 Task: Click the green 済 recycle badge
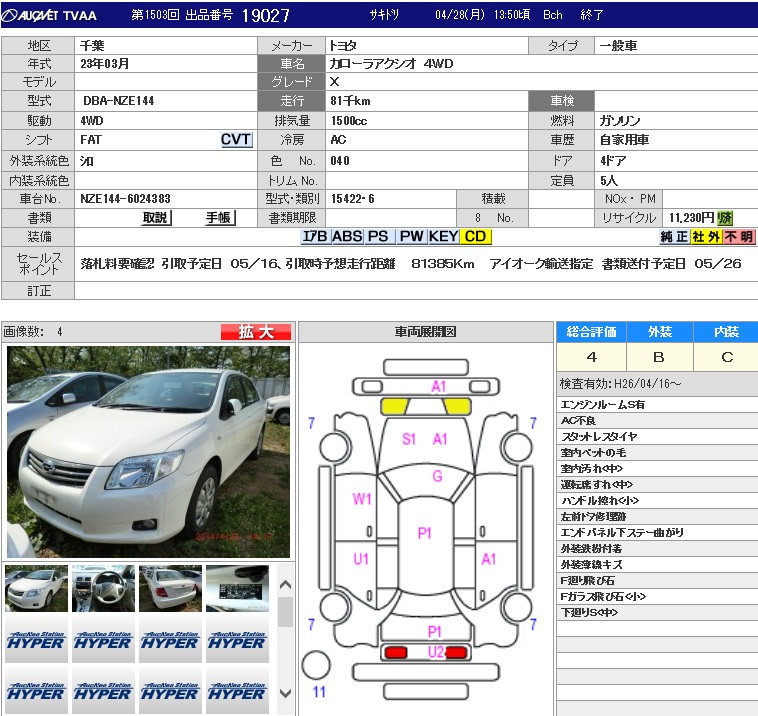[x=725, y=218]
